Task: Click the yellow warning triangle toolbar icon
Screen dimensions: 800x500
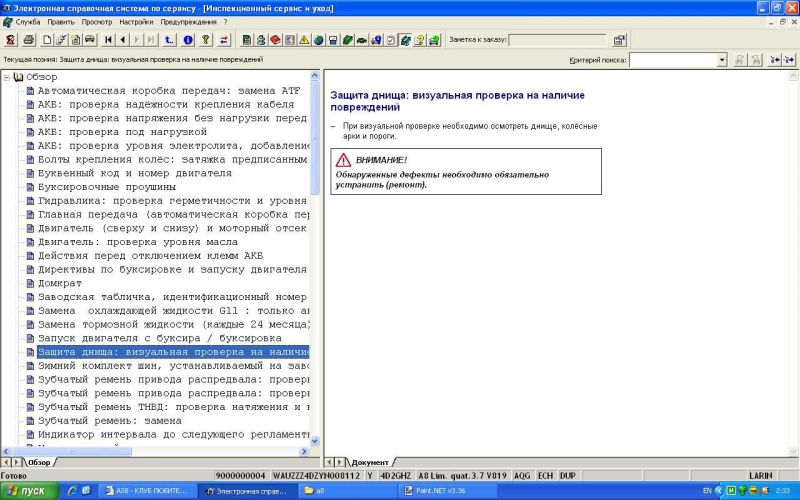Action: (304, 40)
